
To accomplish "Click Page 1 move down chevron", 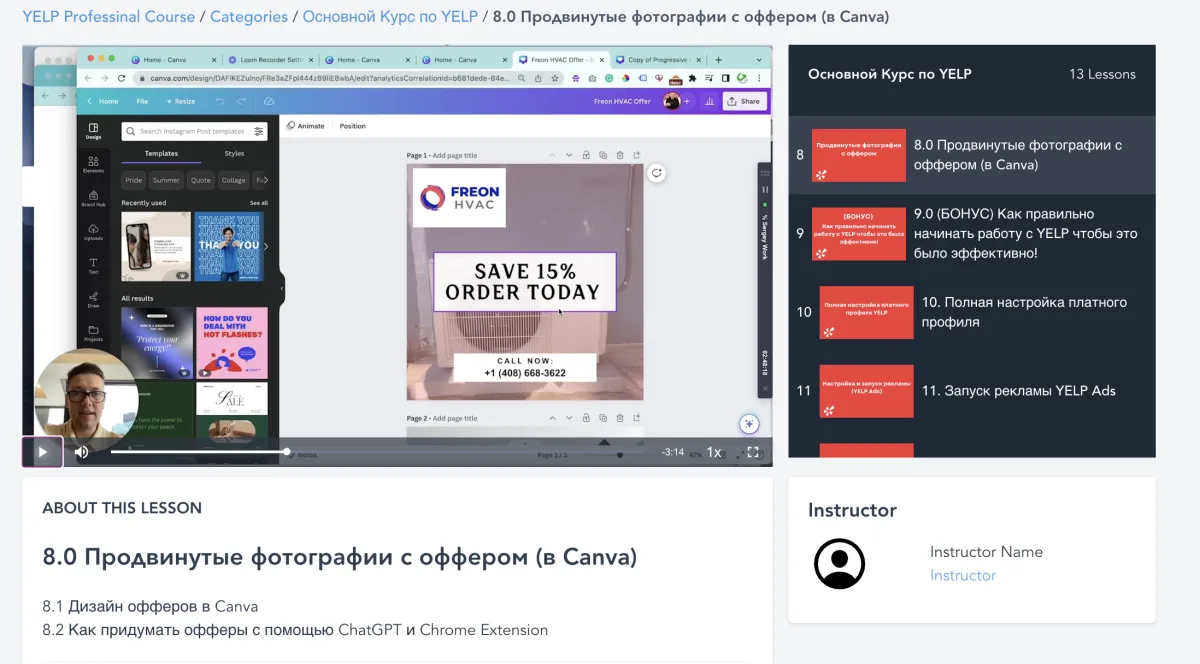I will pyautogui.click(x=569, y=155).
